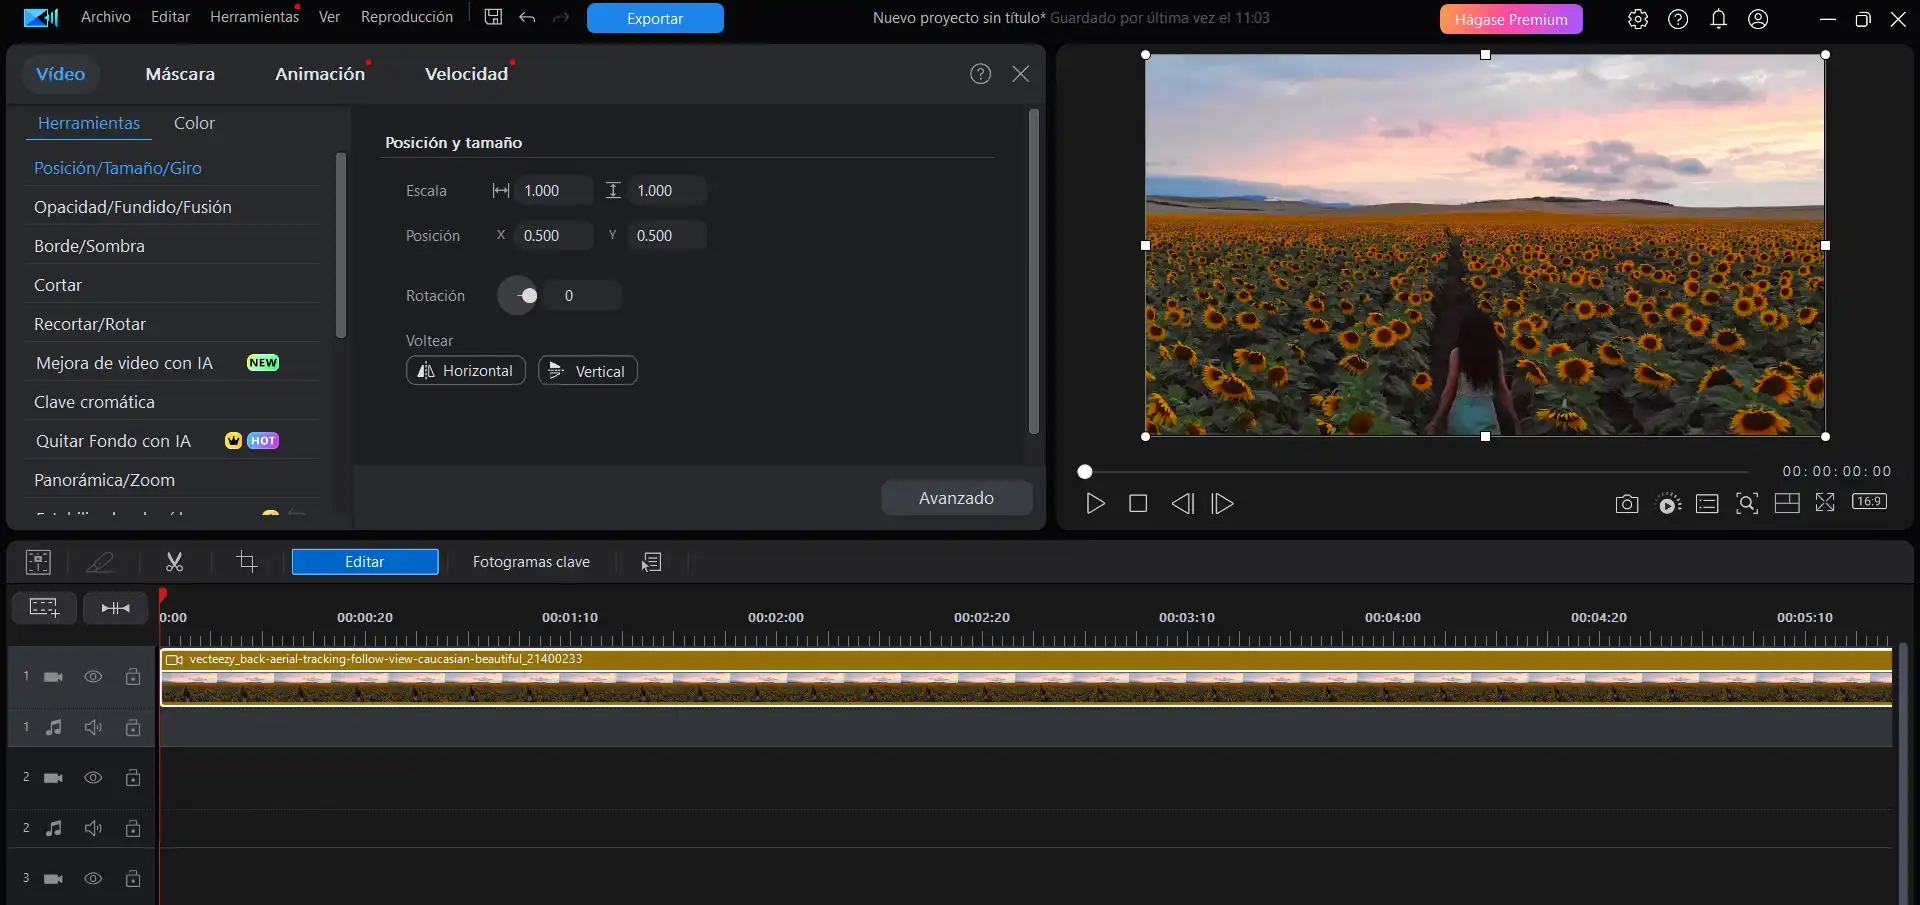Select the crop tool in the timeline toolbar
This screenshot has height=905, width=1920.
point(247,562)
